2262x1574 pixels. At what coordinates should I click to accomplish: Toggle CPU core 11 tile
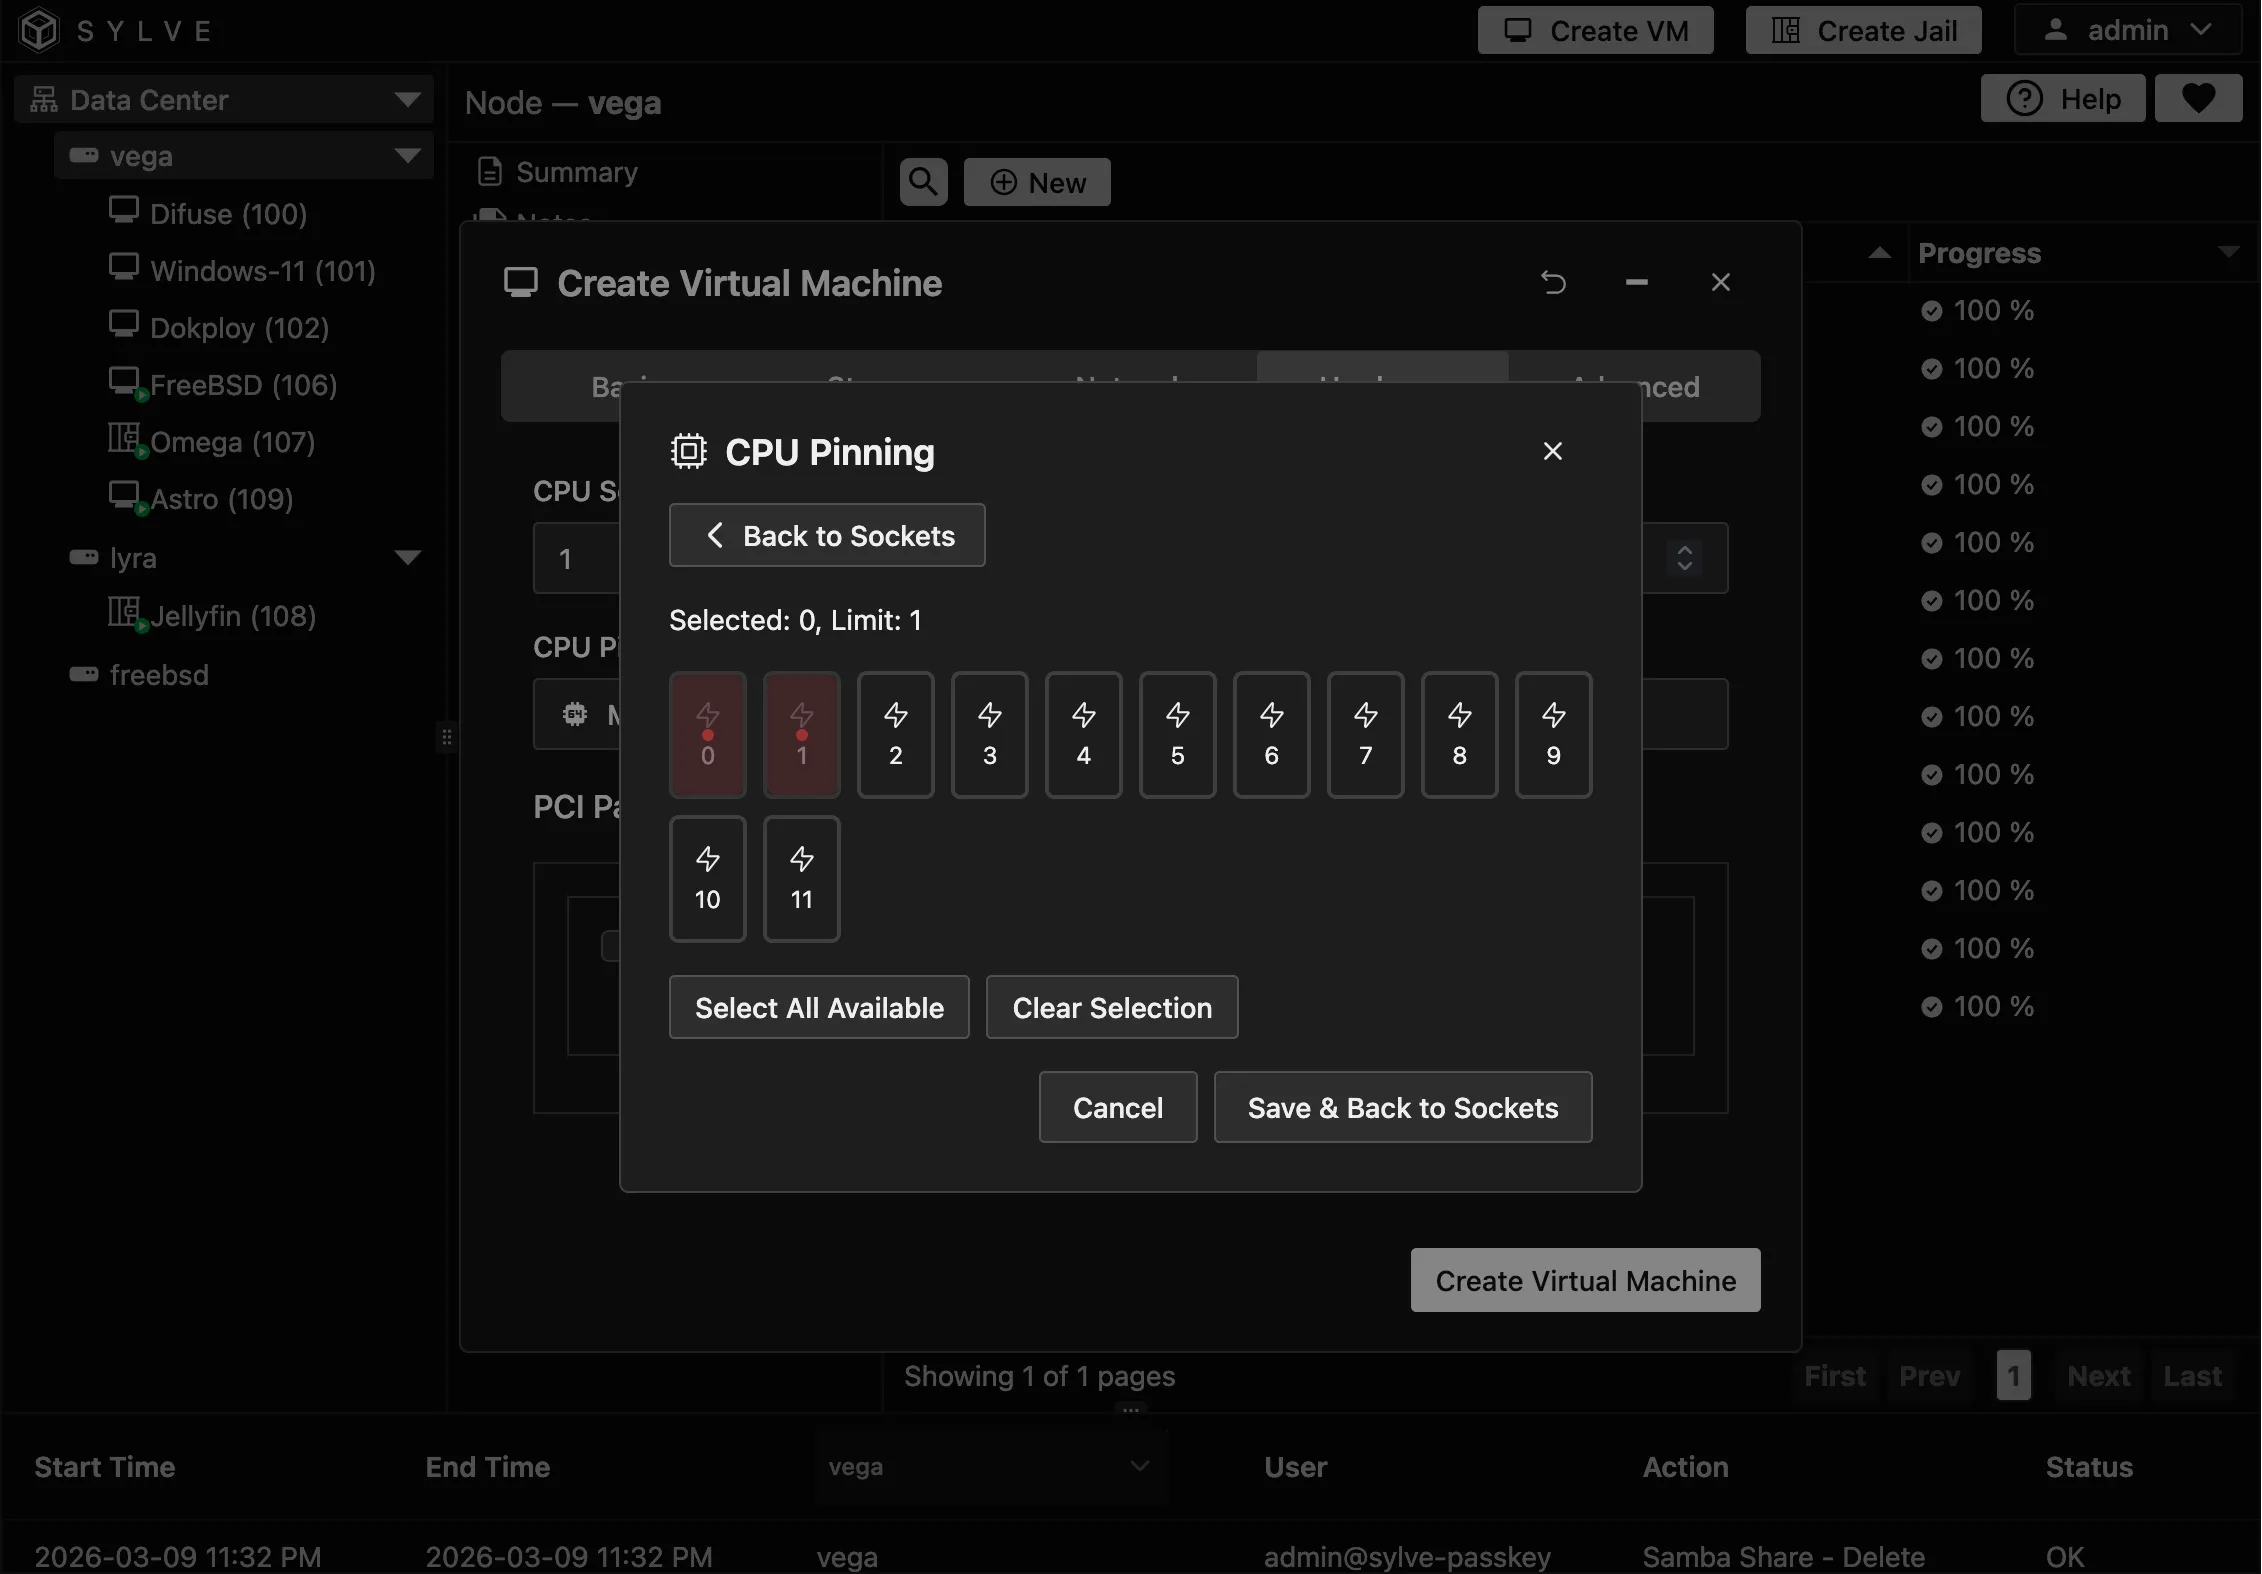point(801,878)
